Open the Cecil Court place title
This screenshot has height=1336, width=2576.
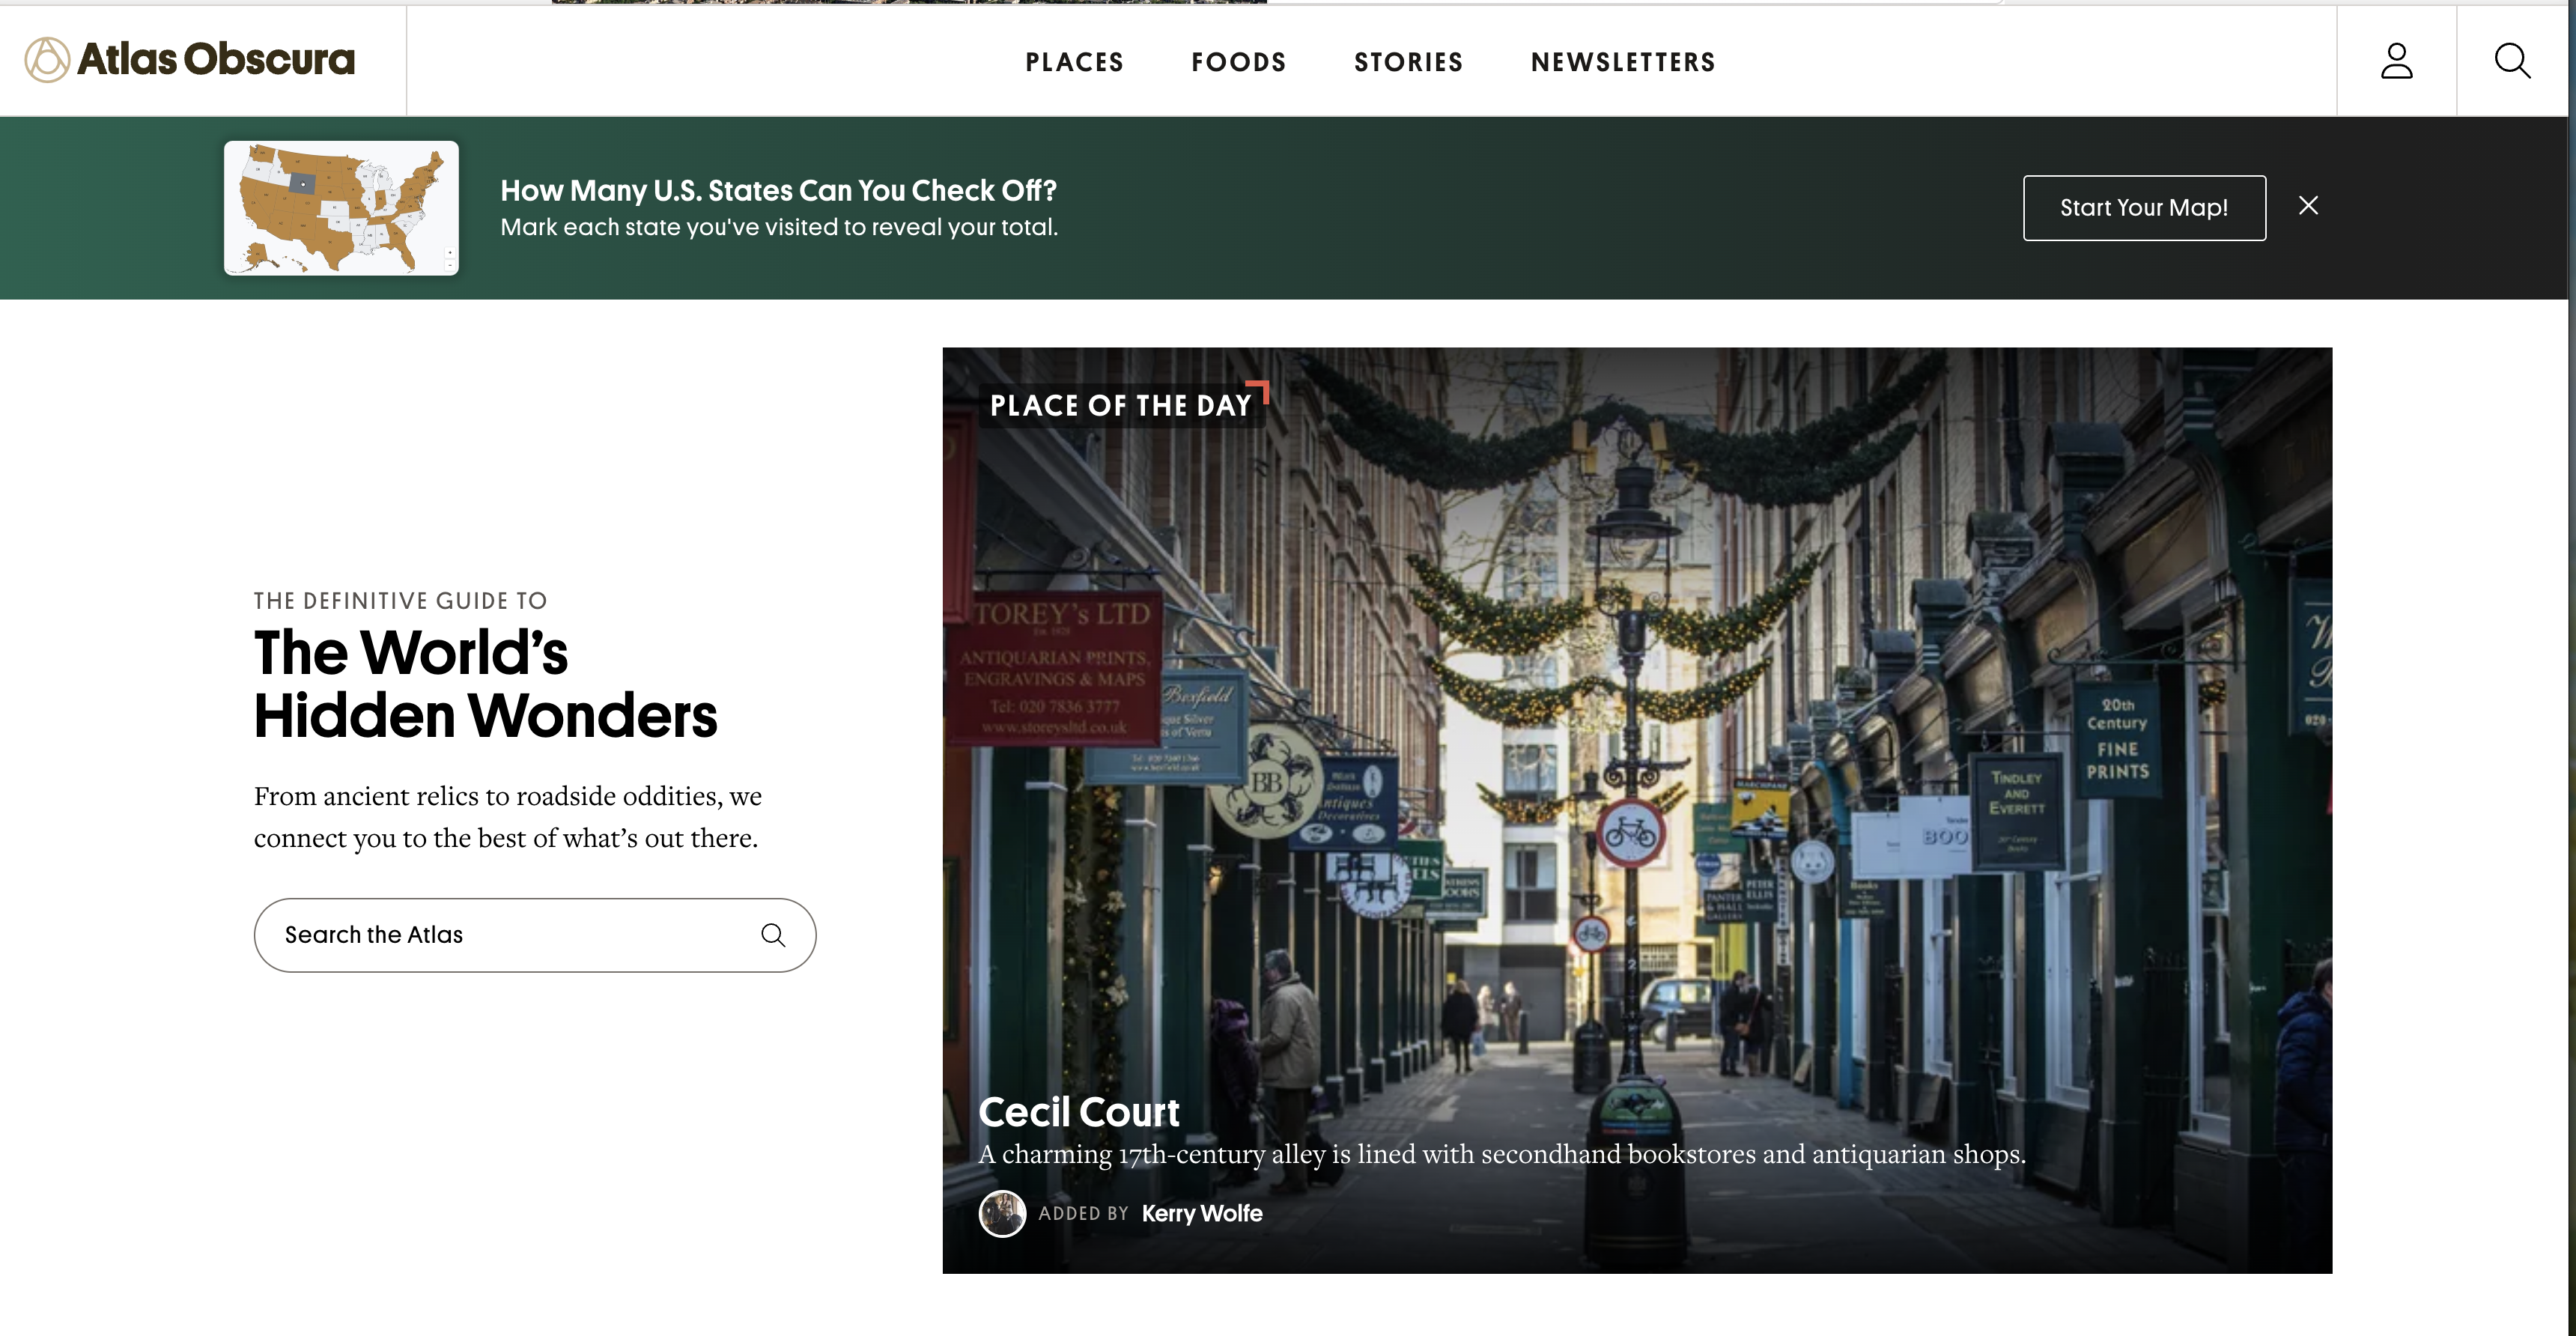point(1078,1112)
